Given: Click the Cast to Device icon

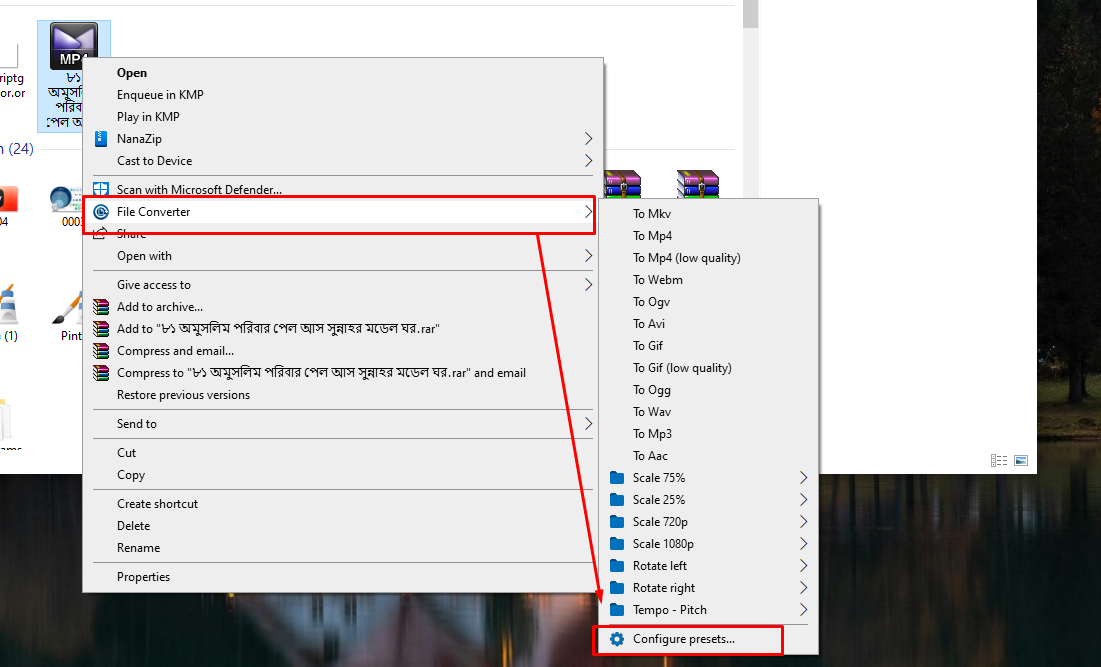Looking at the screenshot, I should (101, 161).
